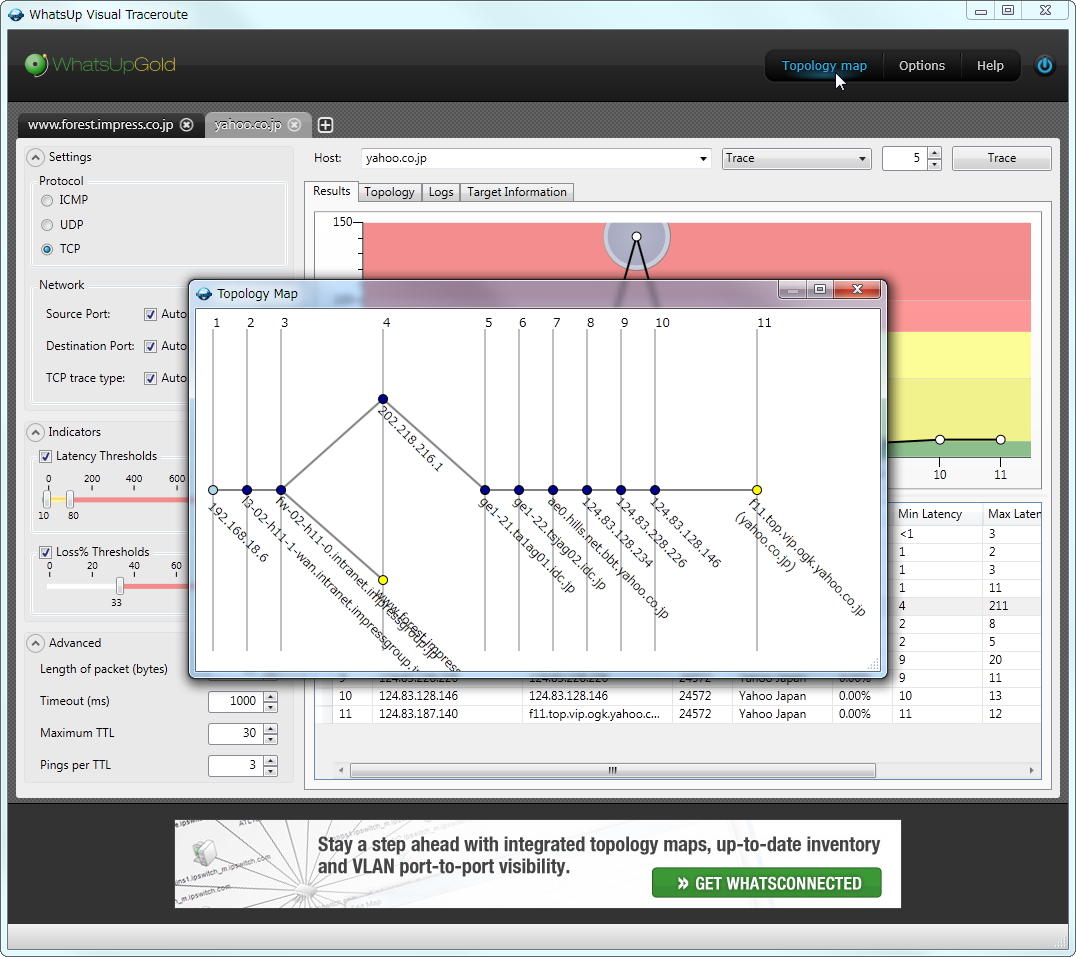This screenshot has width=1076, height=957.
Task: Click the Maximum TTL field
Action: click(236, 733)
